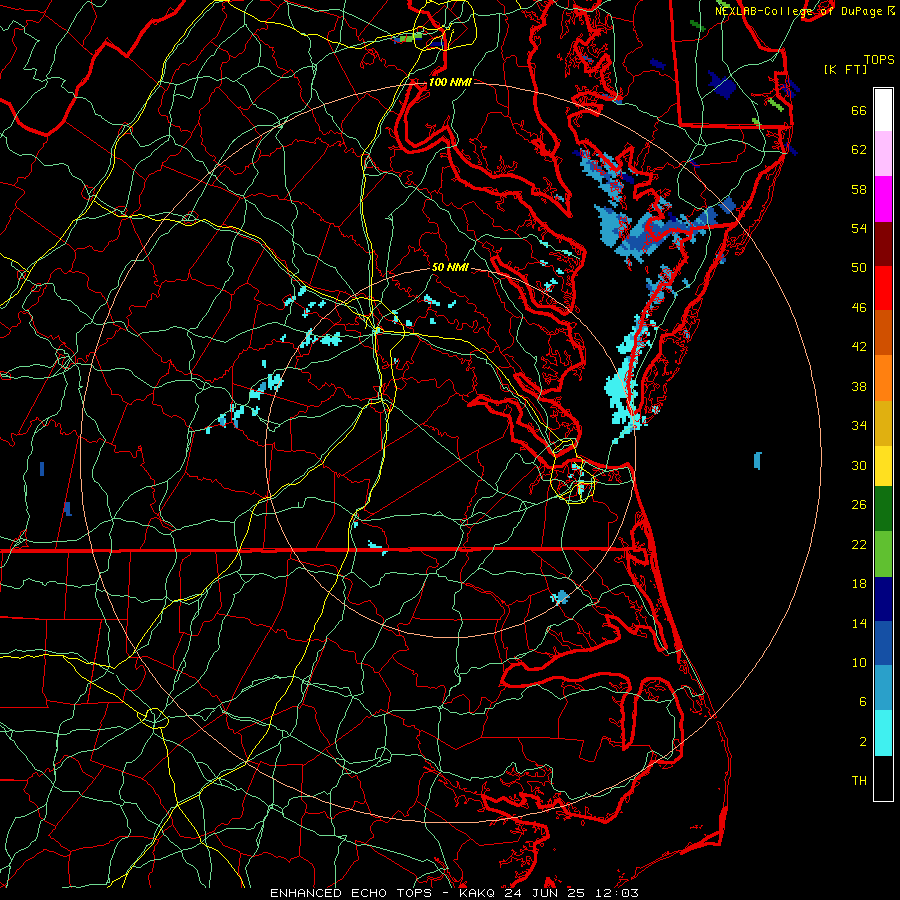
Task: Click the navy blue legend swatch
Action: (x=883, y=599)
